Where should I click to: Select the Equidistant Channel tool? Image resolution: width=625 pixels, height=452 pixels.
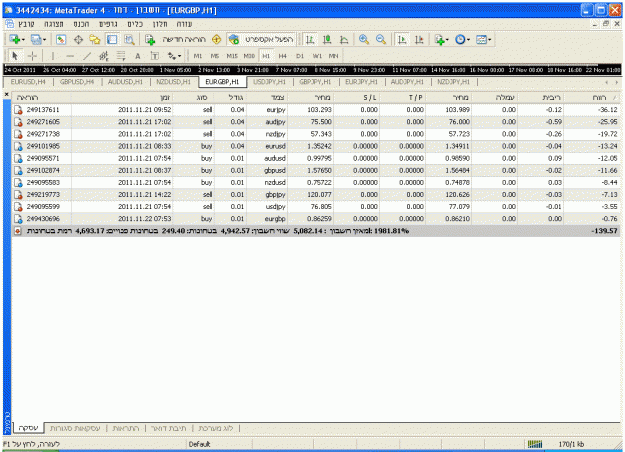point(104,56)
